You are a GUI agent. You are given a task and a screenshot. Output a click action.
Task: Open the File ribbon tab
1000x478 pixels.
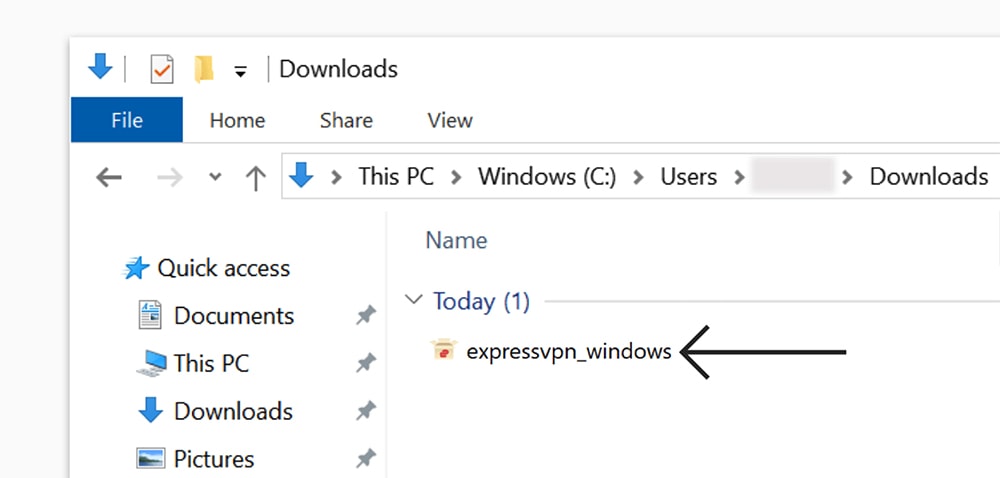click(x=127, y=120)
